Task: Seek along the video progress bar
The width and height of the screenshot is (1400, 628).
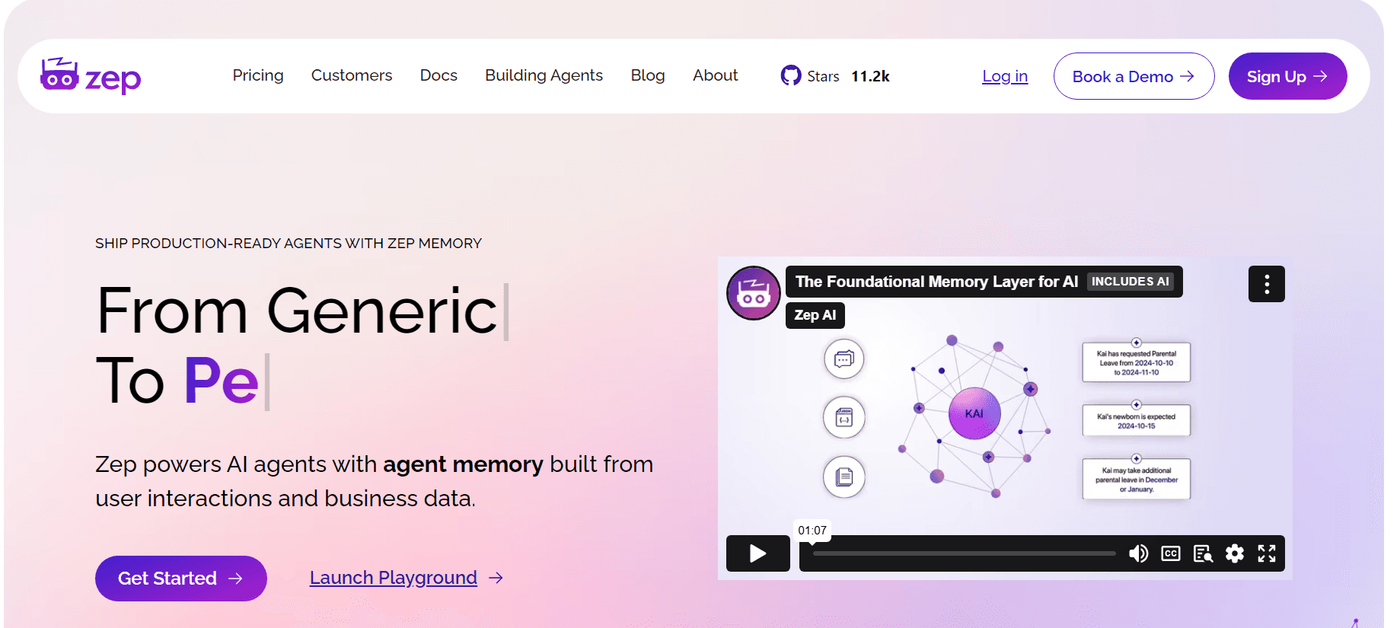Action: click(x=963, y=553)
